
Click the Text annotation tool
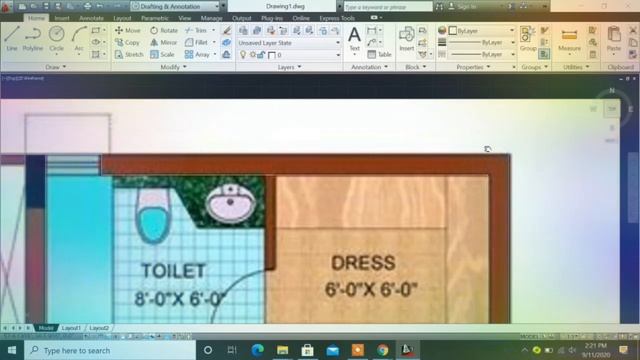[x=354, y=38]
